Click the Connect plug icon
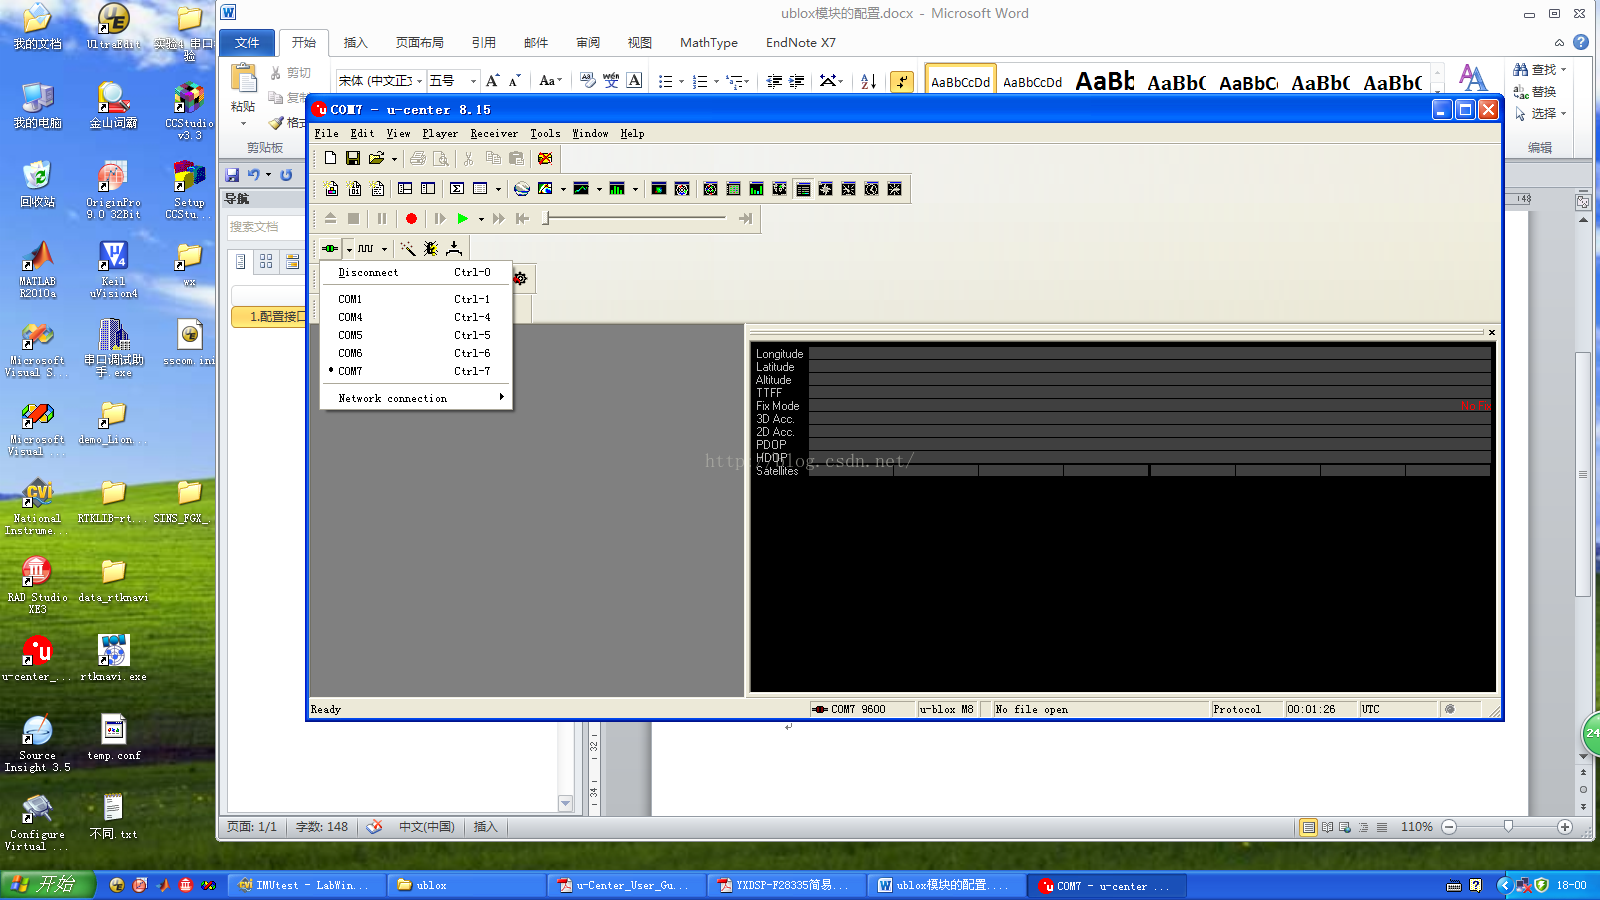Viewport: 1600px width, 900px height. click(330, 248)
